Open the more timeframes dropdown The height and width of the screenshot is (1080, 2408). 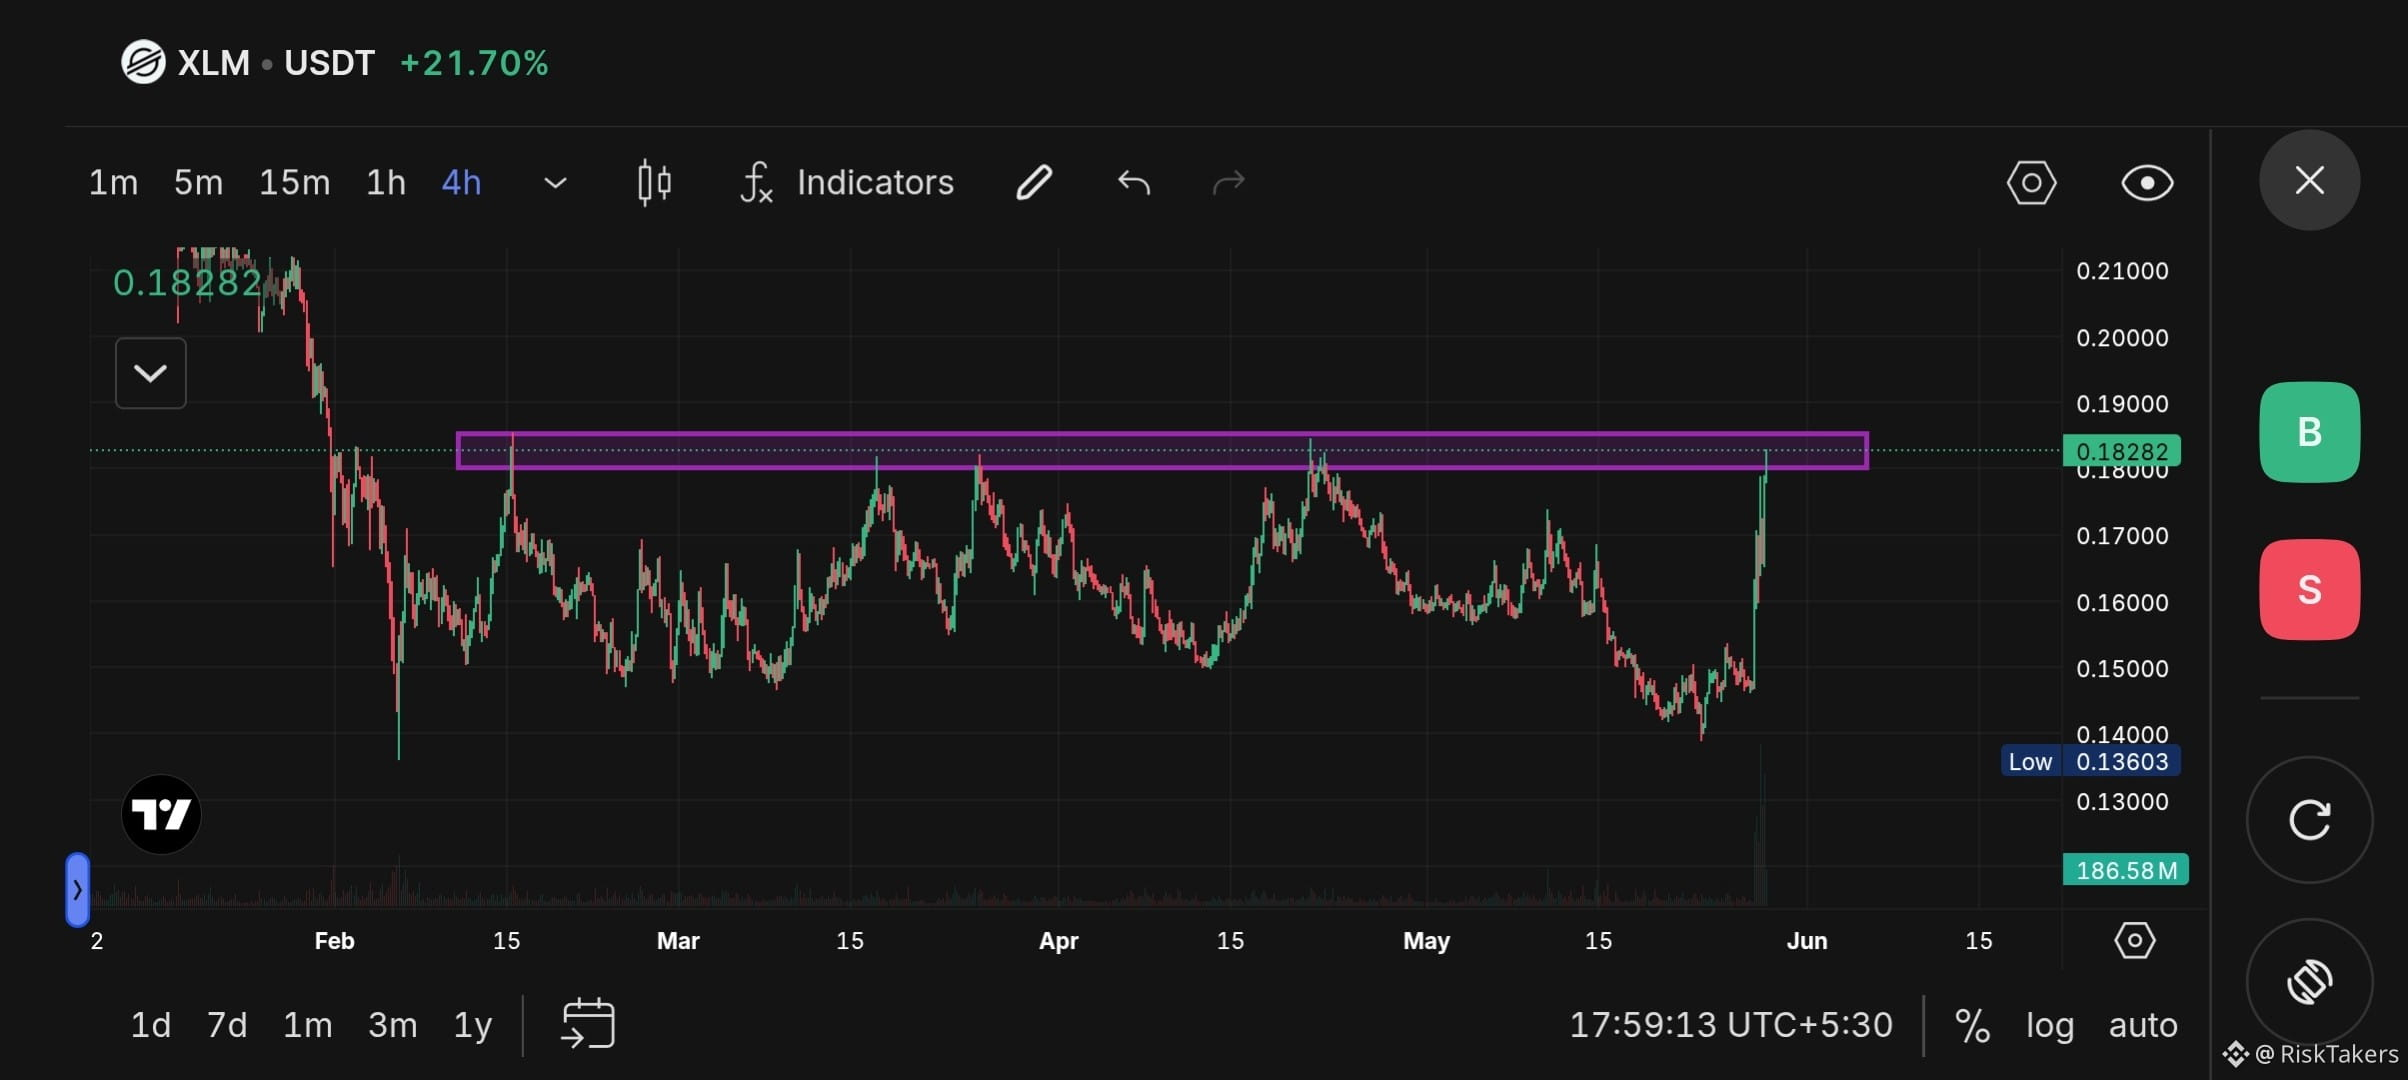(x=555, y=183)
